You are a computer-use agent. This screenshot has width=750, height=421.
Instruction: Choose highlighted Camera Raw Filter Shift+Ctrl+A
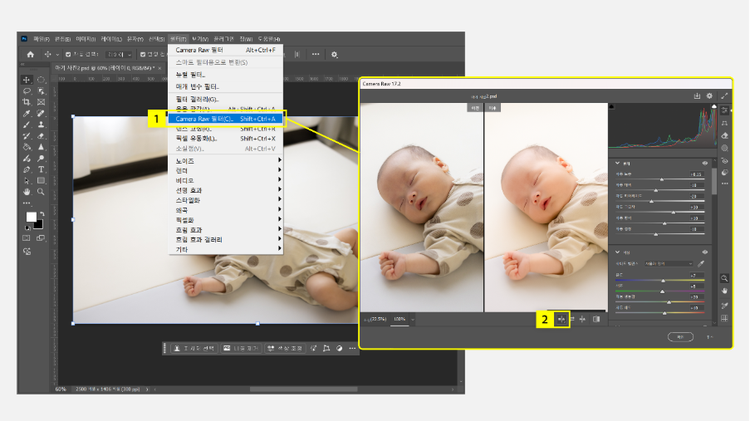pos(225,119)
